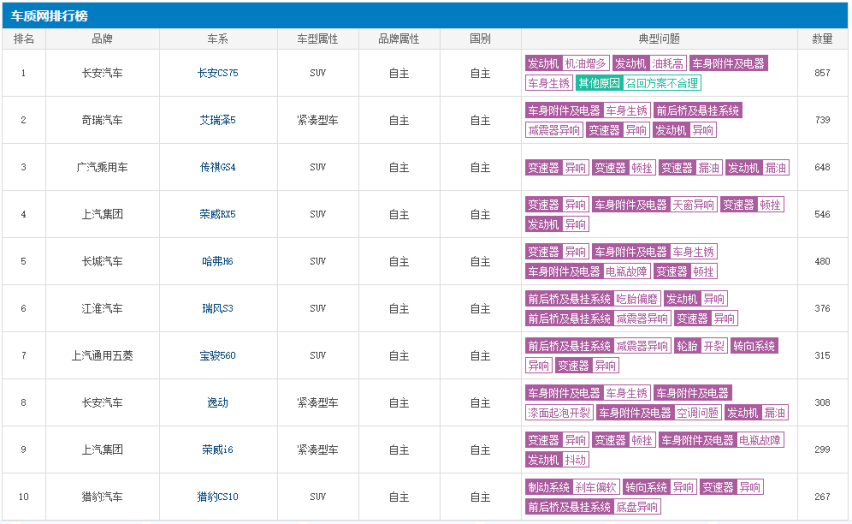Click the 长安汽车 brand in rank 1 row
The image size is (852, 524).
[x=102, y=73]
